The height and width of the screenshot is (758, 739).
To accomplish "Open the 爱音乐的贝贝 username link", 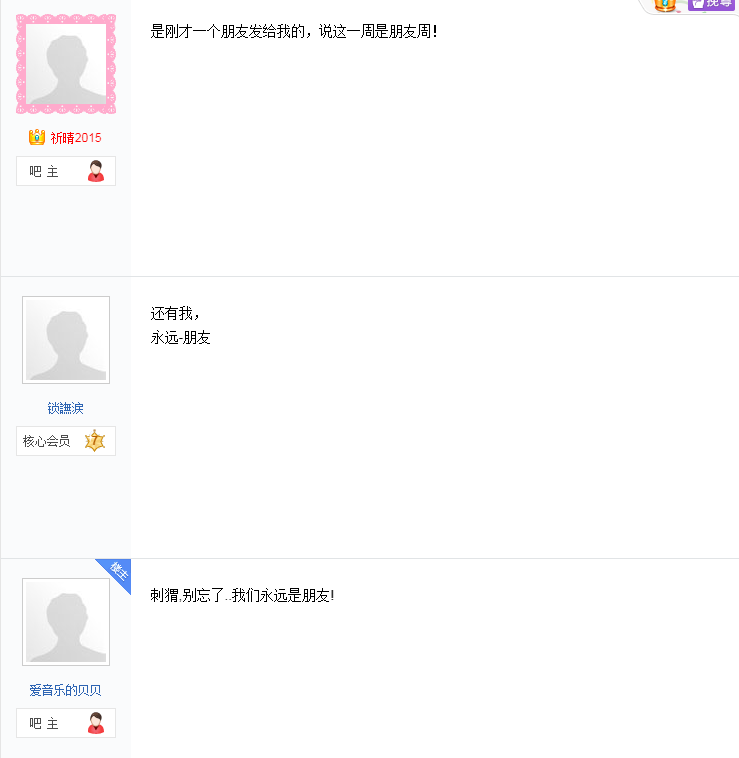I will [x=65, y=690].
